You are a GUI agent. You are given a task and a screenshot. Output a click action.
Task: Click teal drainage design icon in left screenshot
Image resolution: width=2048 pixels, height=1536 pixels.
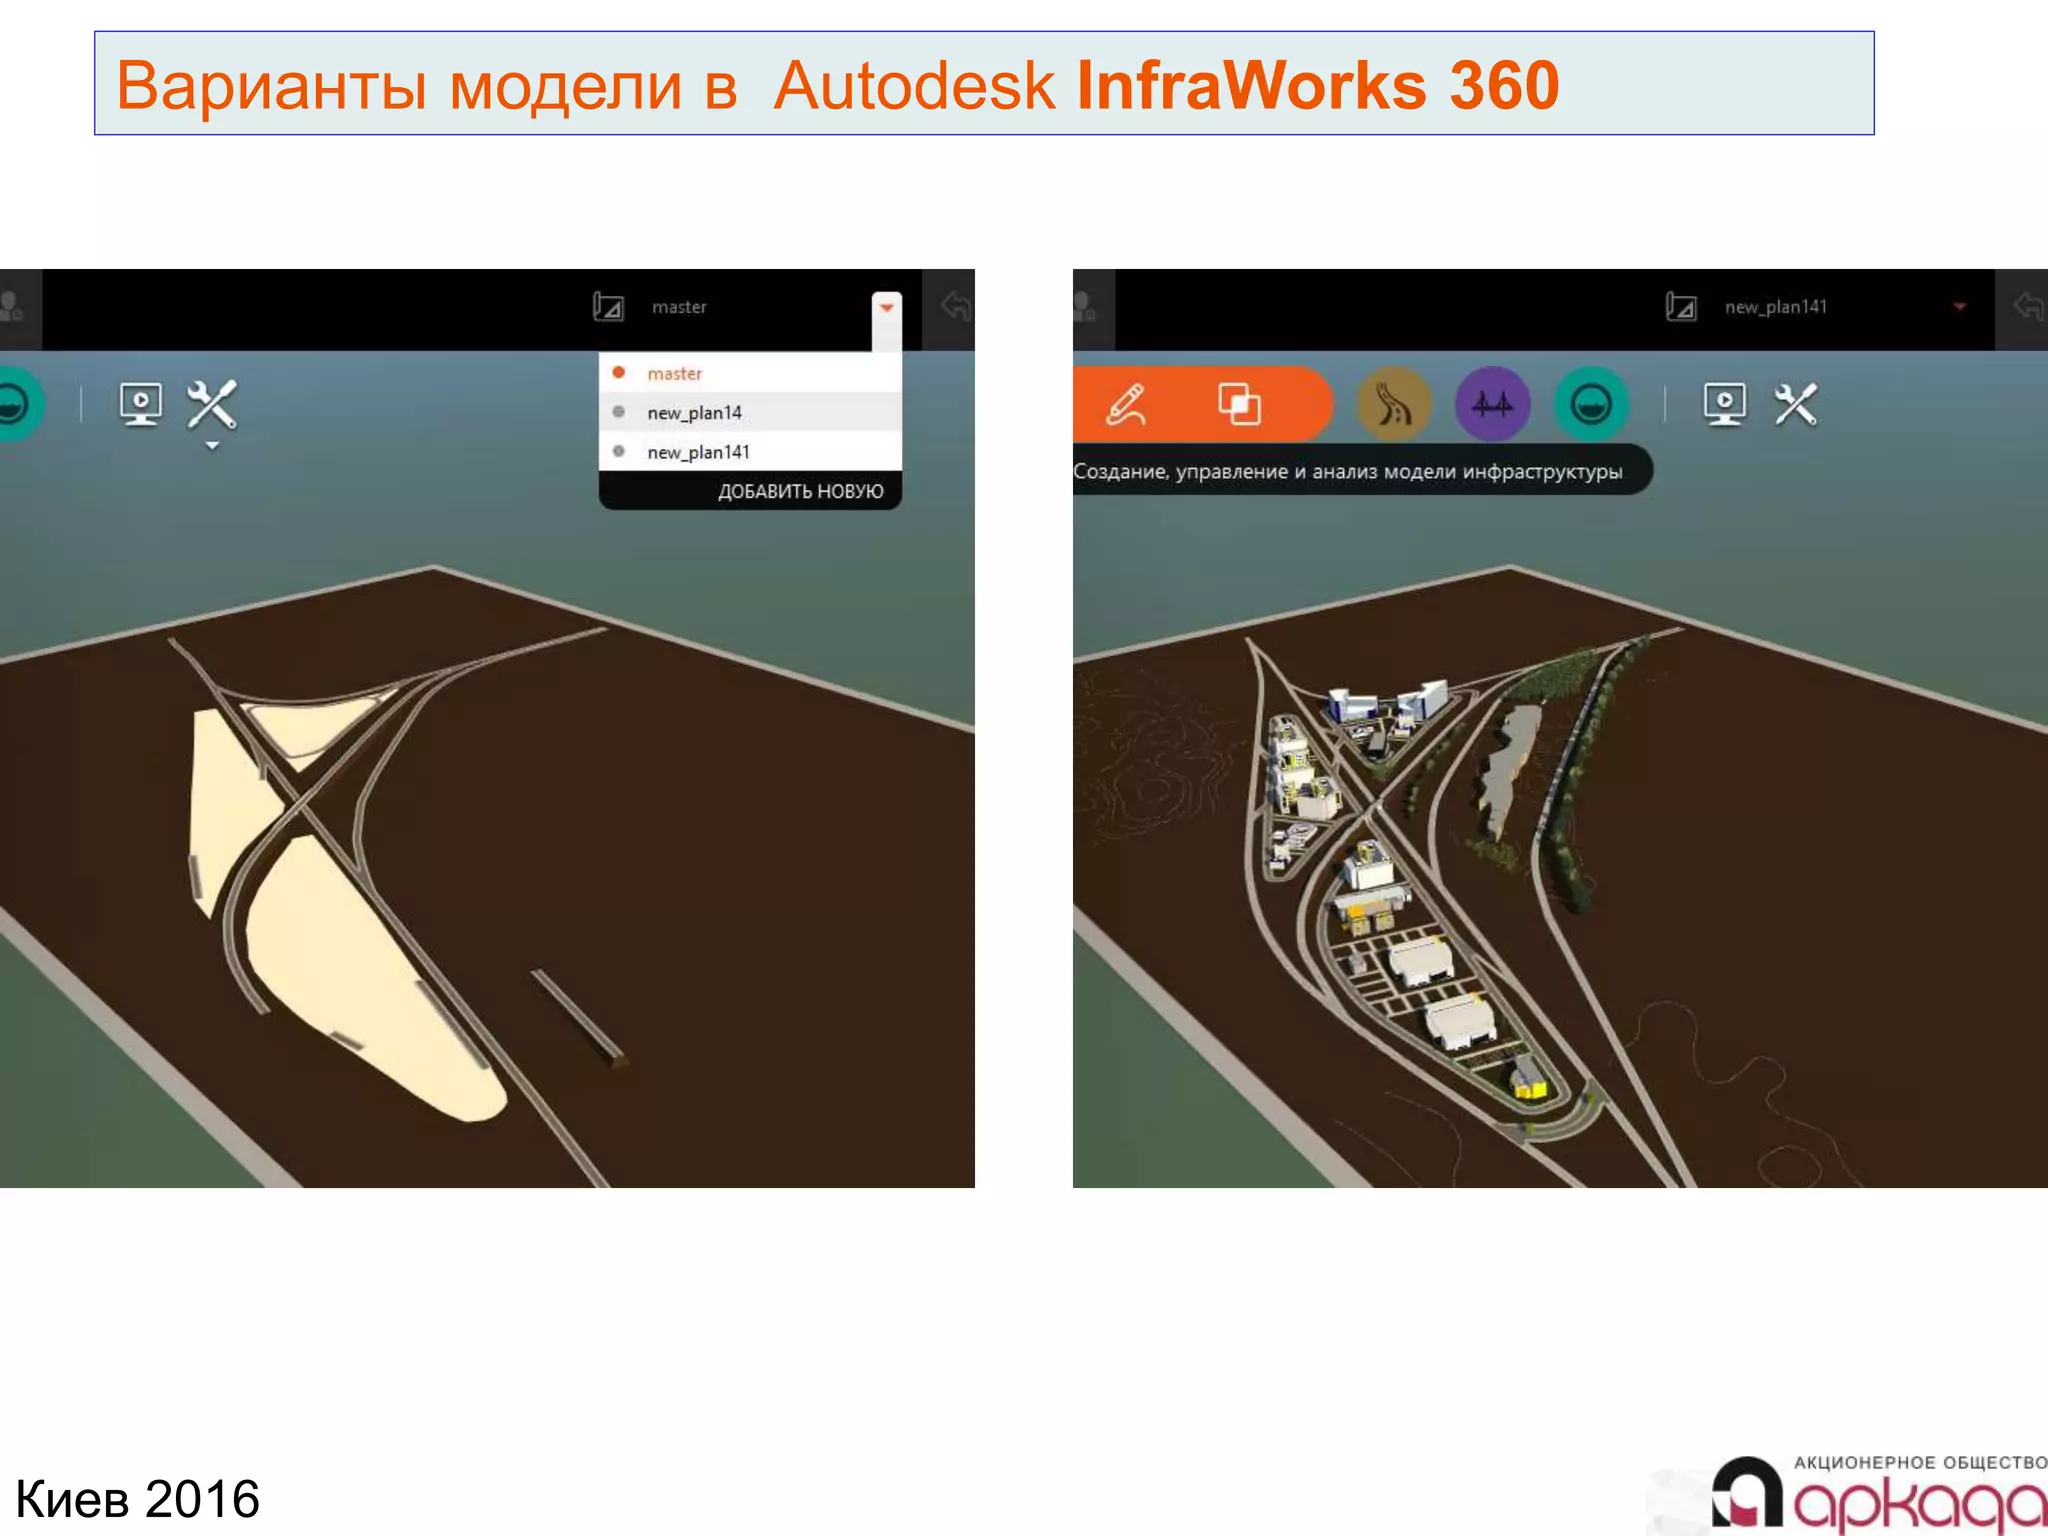(15, 405)
